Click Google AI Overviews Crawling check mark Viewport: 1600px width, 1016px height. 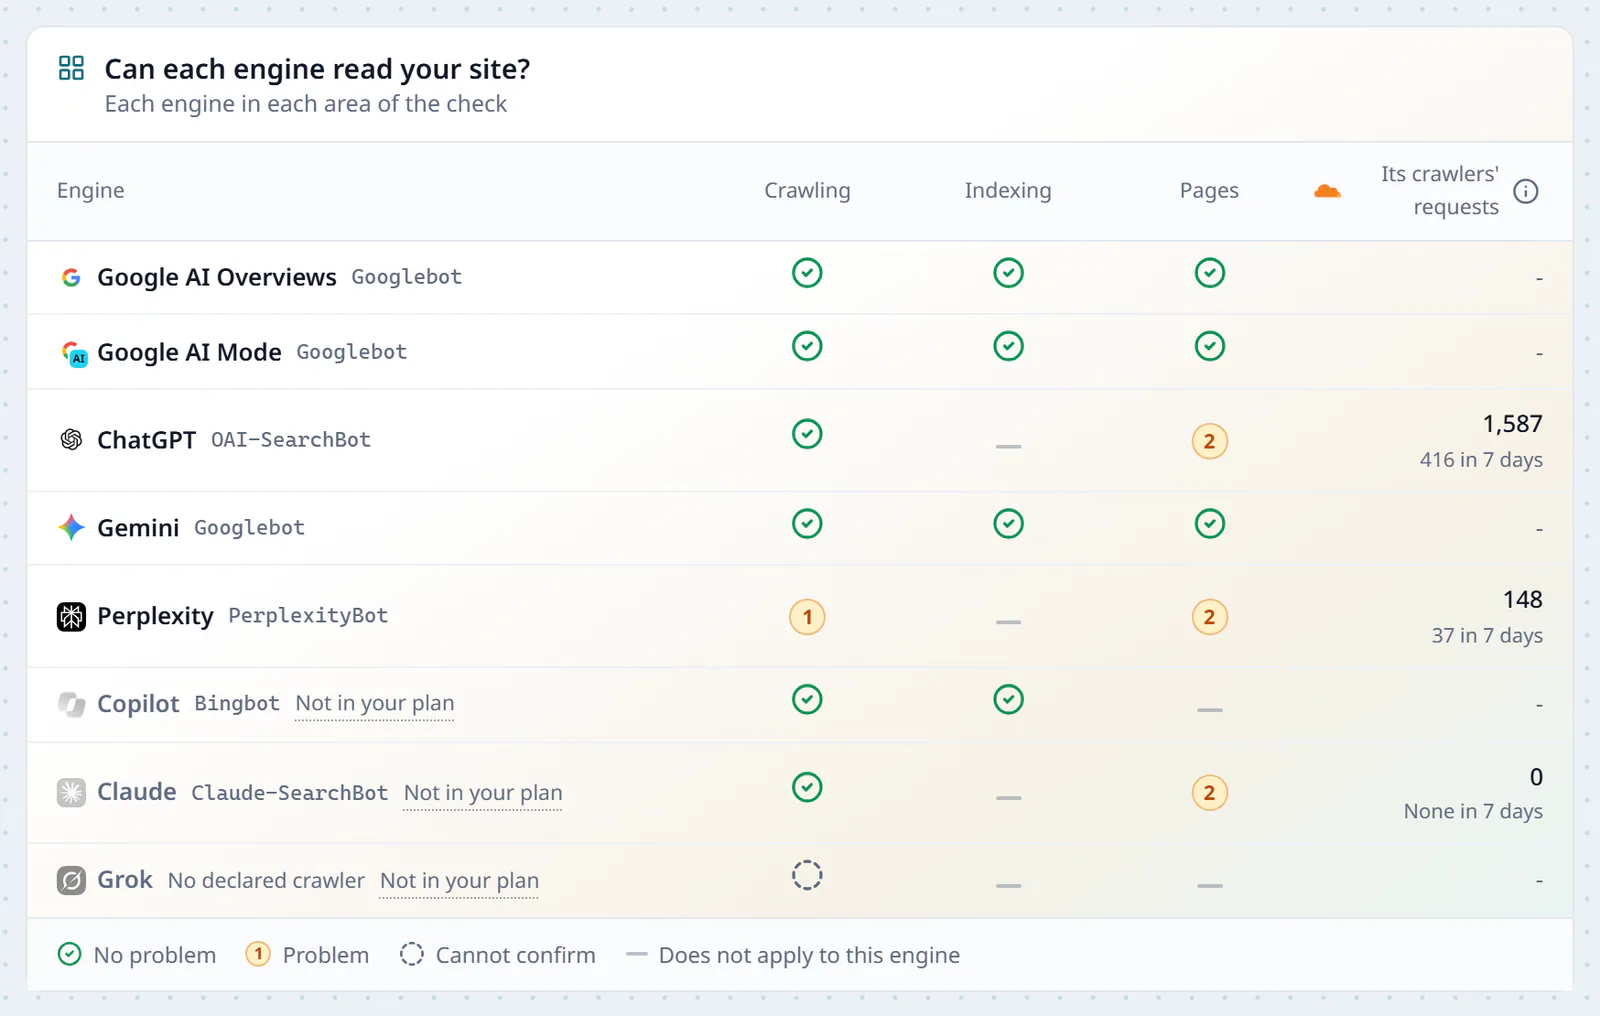[x=807, y=273]
